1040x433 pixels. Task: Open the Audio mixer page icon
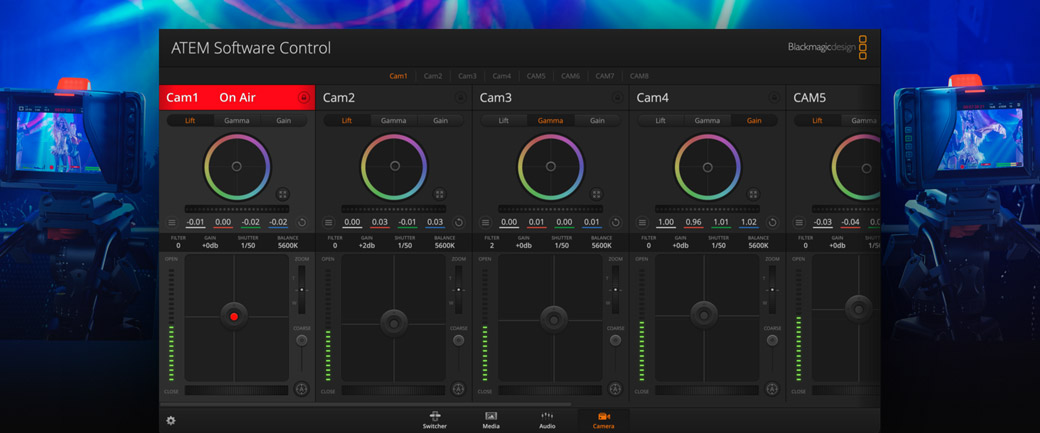pyautogui.click(x=547, y=419)
